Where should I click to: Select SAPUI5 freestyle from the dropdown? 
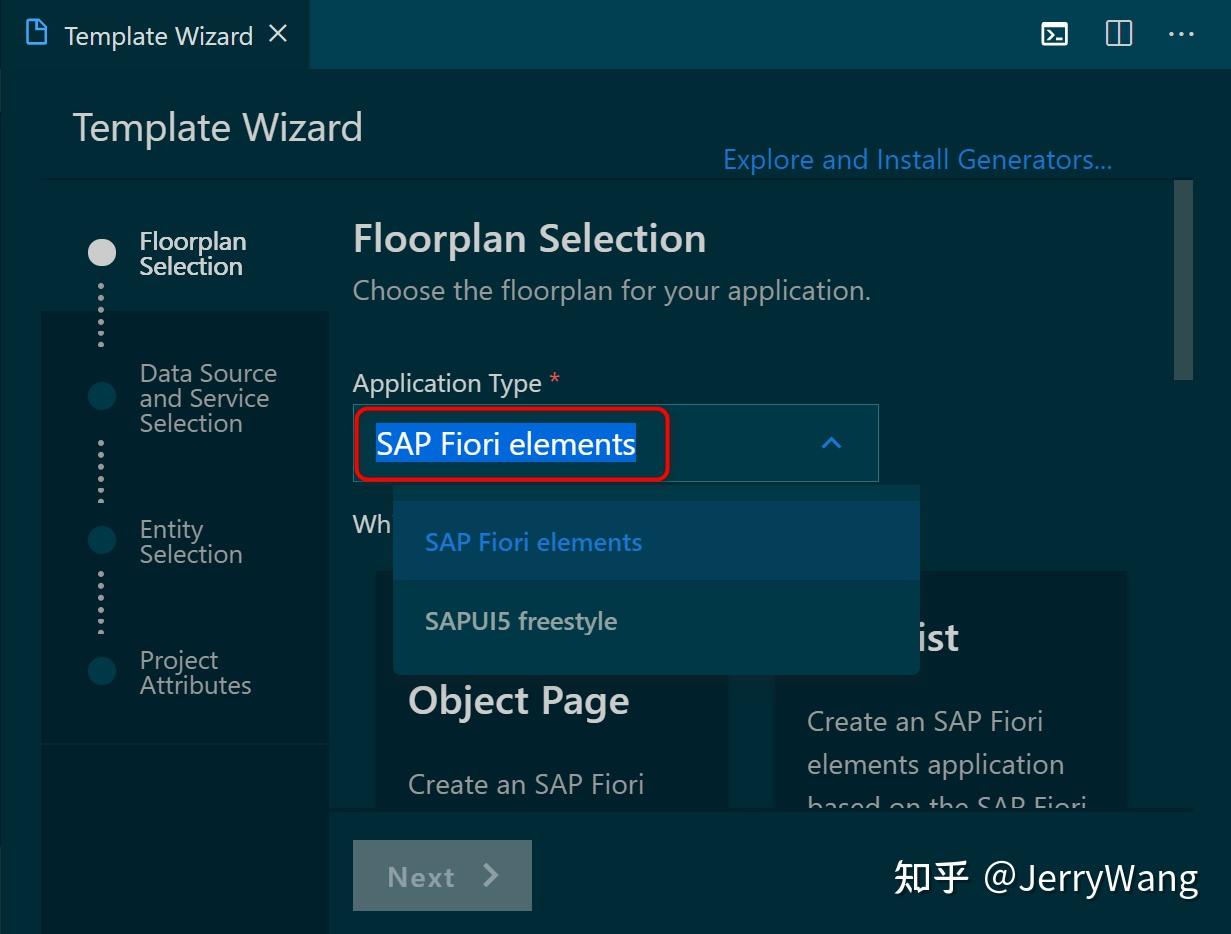click(x=520, y=621)
